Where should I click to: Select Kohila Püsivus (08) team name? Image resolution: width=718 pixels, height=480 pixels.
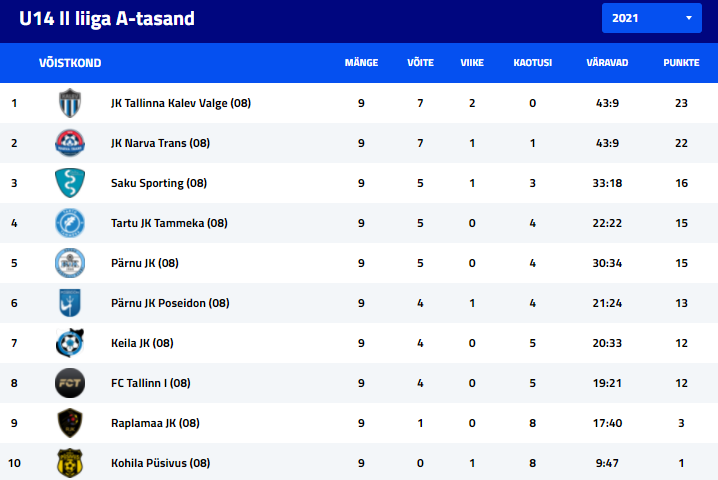pos(160,463)
